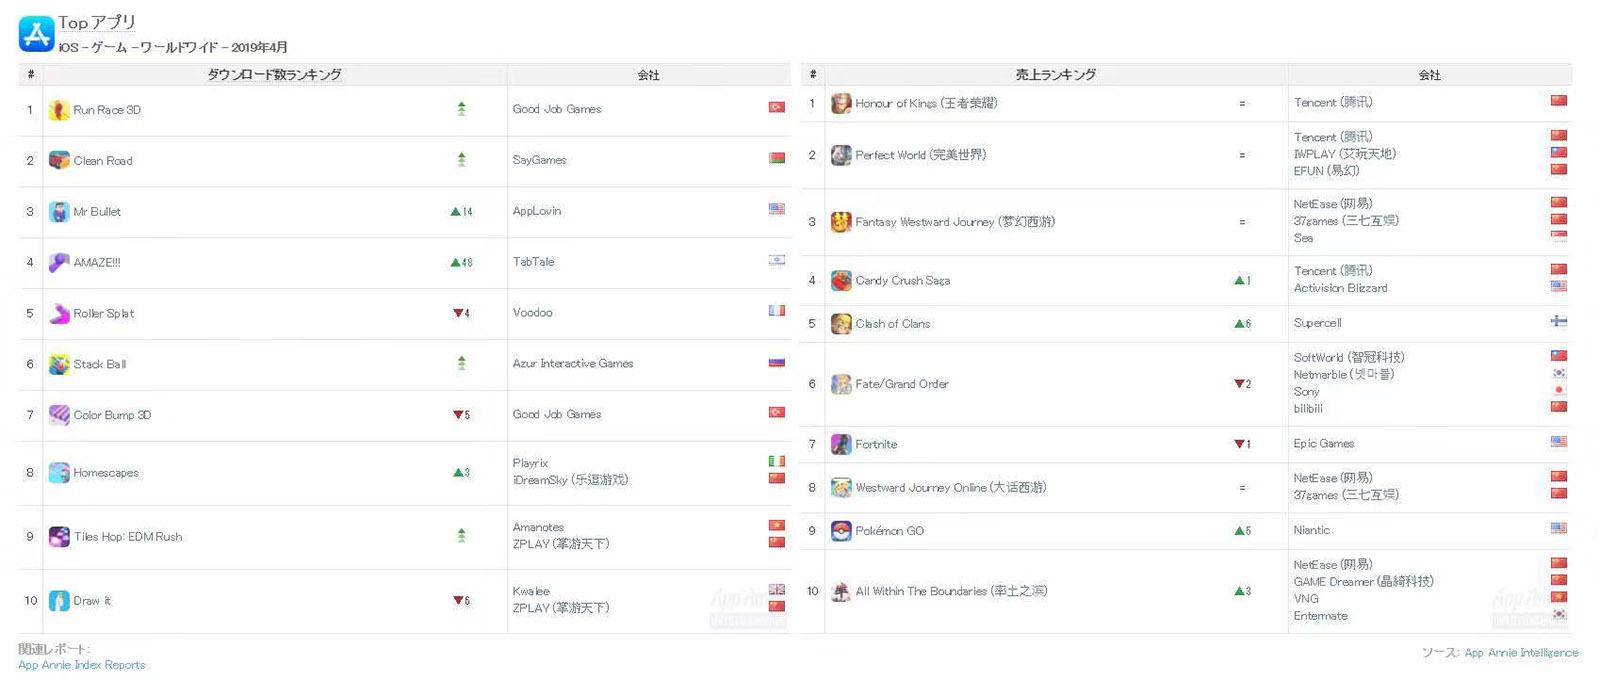The width and height of the screenshot is (1600, 680).
Task: Click the Homescapes app icon
Action: 59,473
